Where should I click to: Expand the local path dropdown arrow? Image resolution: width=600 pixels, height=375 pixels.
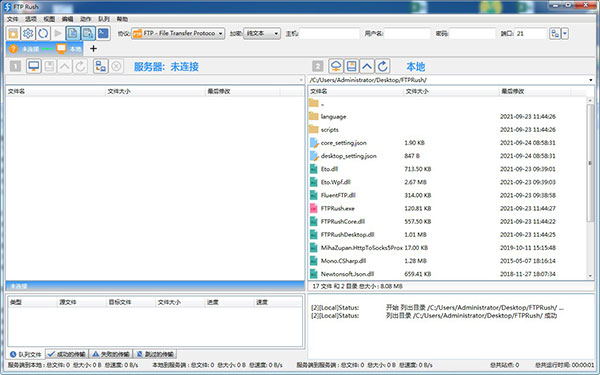coord(590,80)
